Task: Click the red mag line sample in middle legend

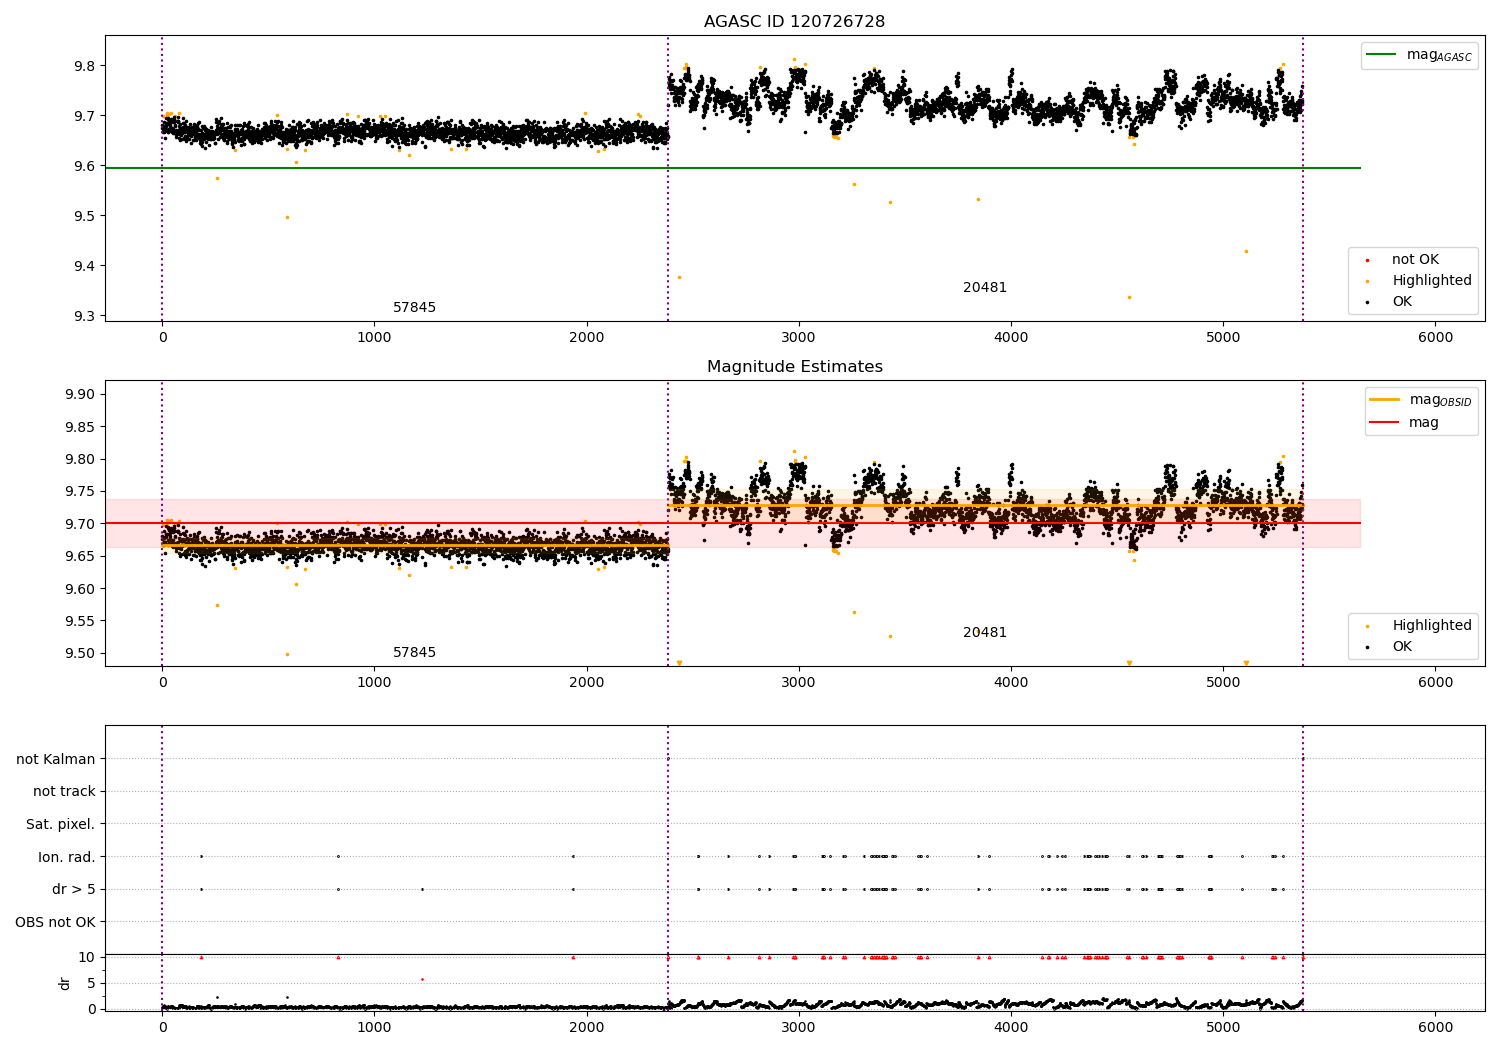Action: pos(1385,422)
